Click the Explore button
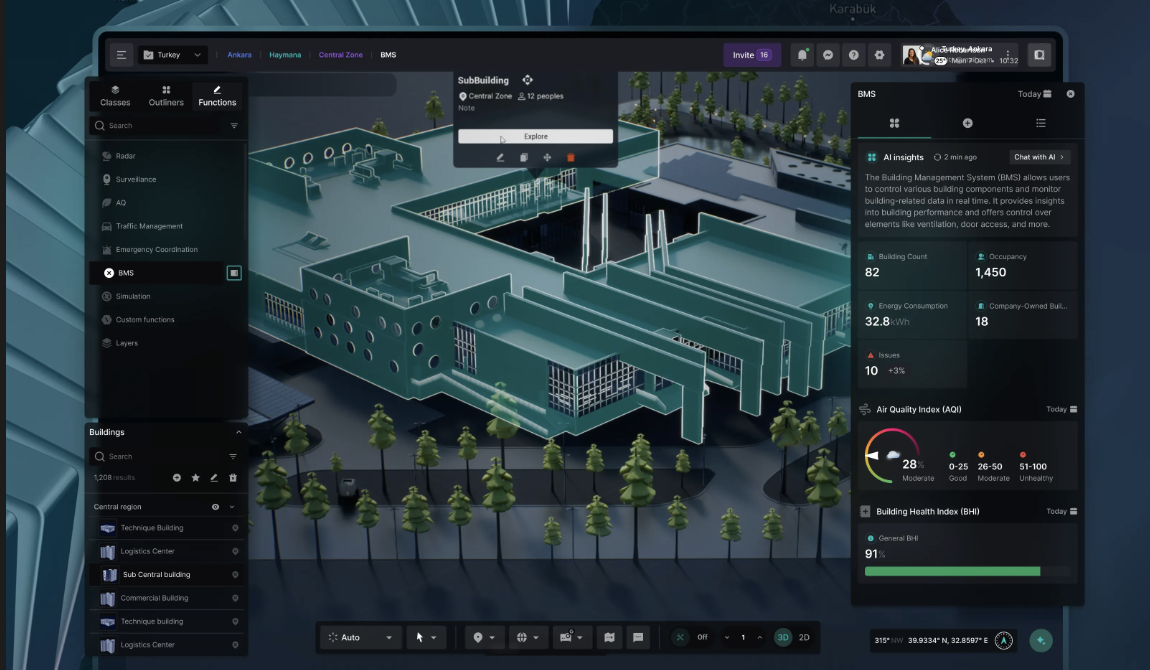1150x670 pixels. point(535,136)
